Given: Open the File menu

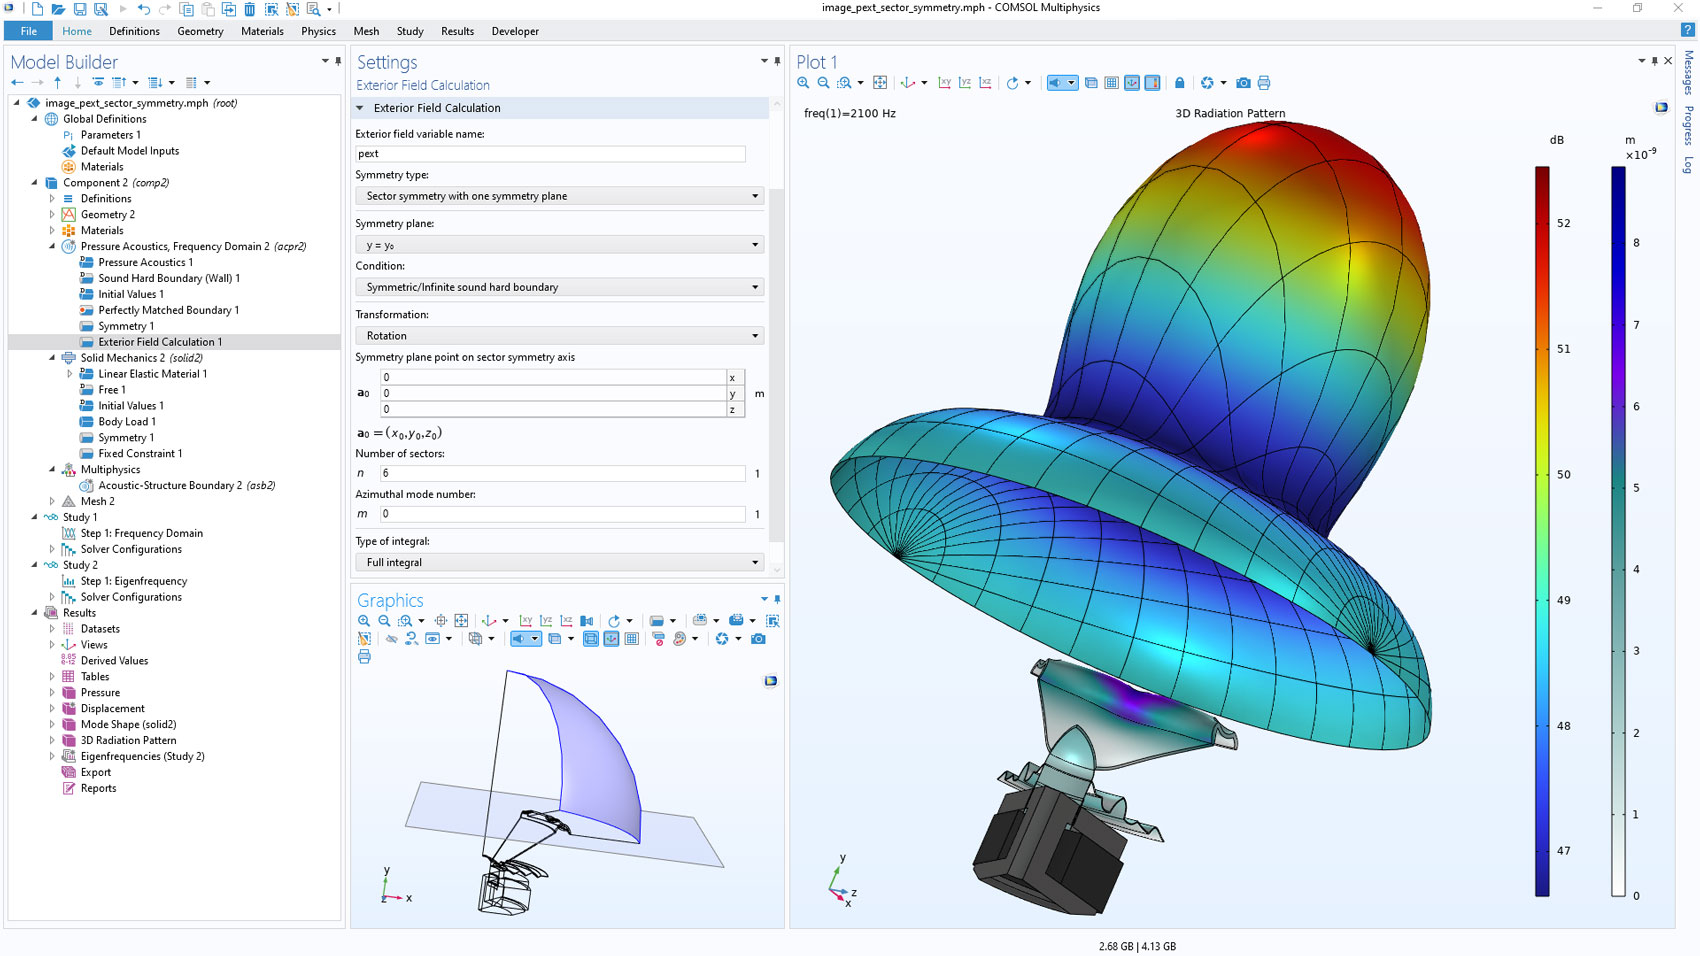Looking at the screenshot, I should (28, 31).
